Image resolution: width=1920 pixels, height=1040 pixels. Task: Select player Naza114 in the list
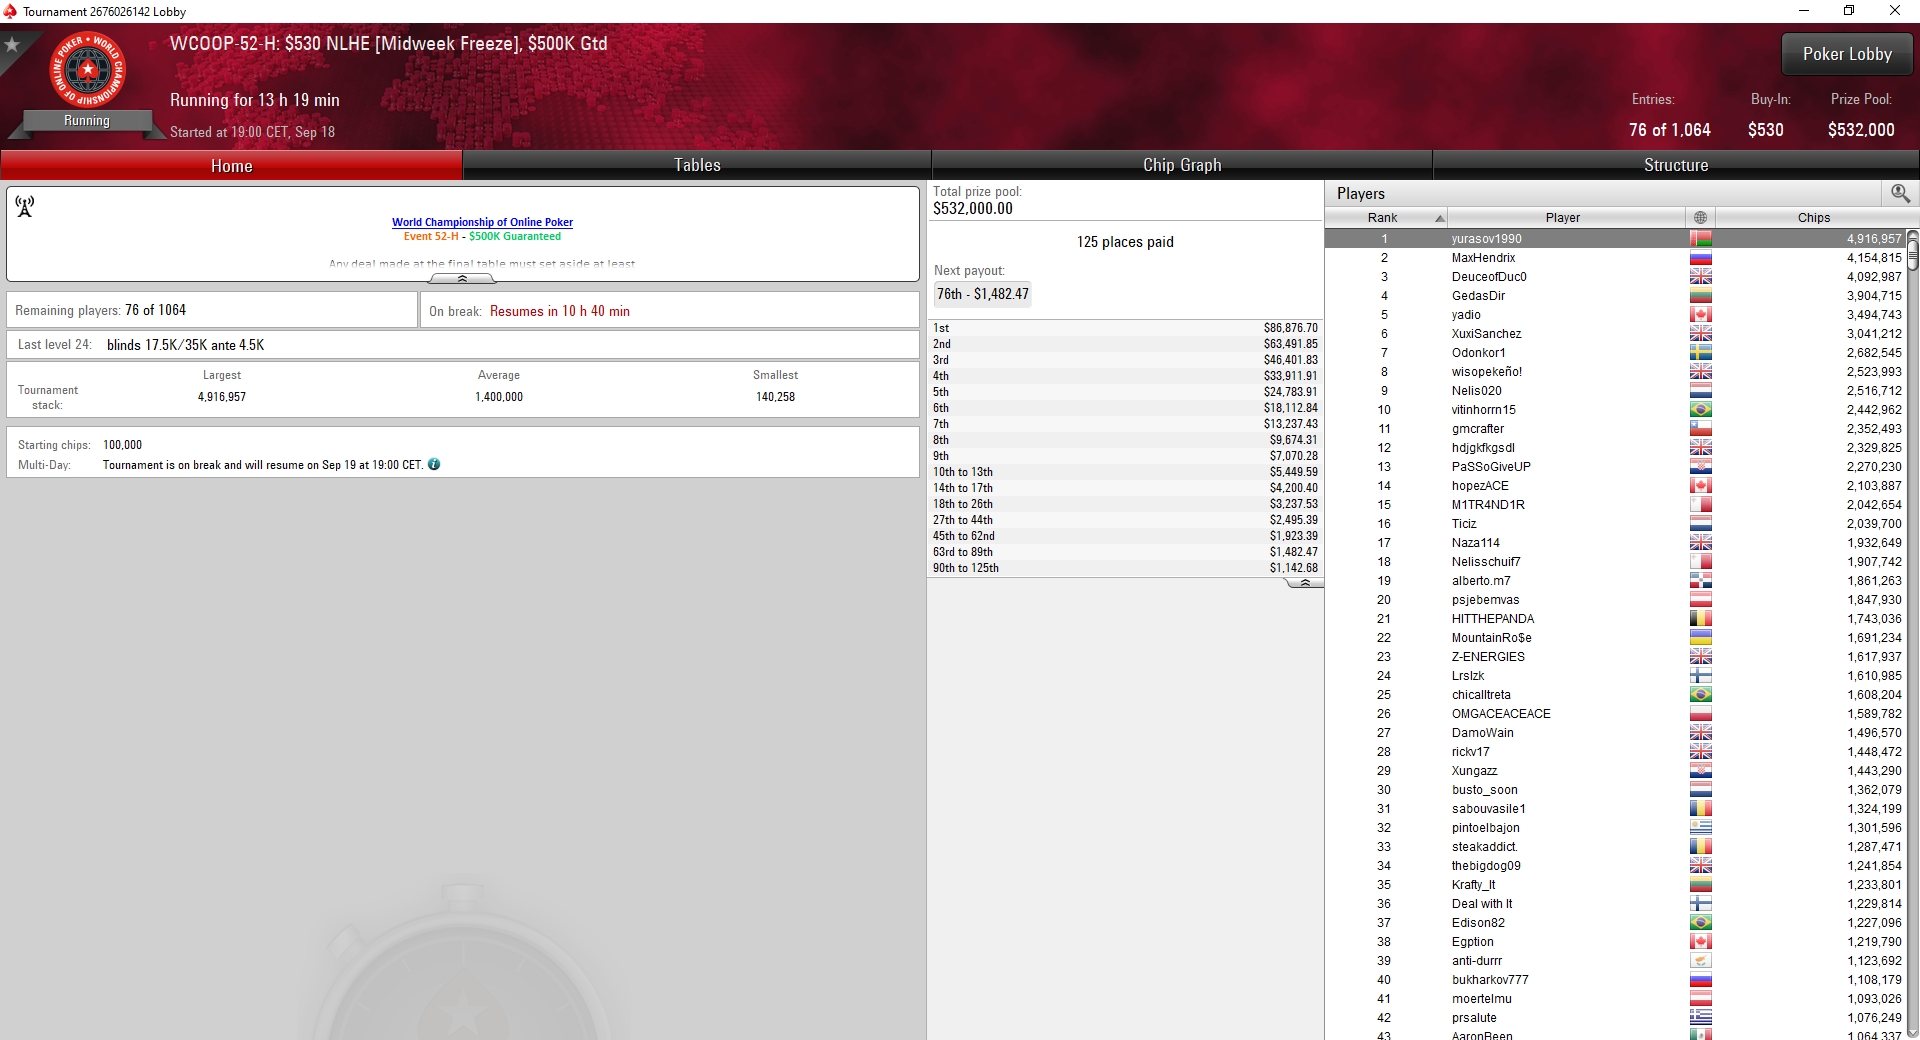1615,543
